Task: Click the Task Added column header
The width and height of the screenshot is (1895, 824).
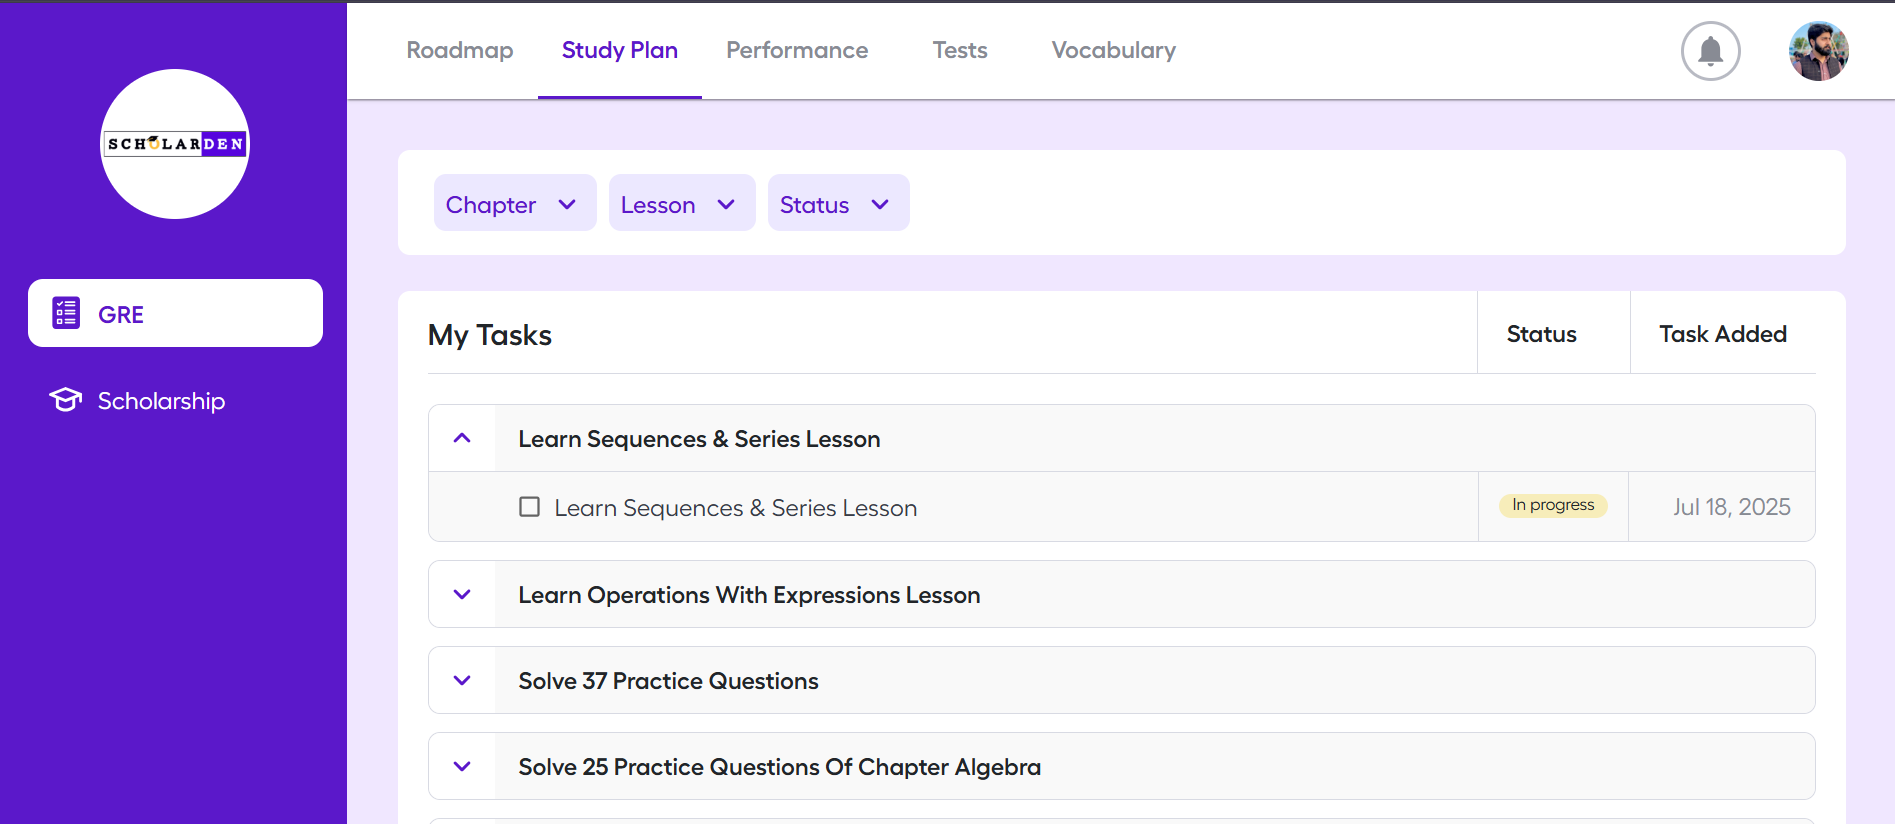Action: [1722, 334]
